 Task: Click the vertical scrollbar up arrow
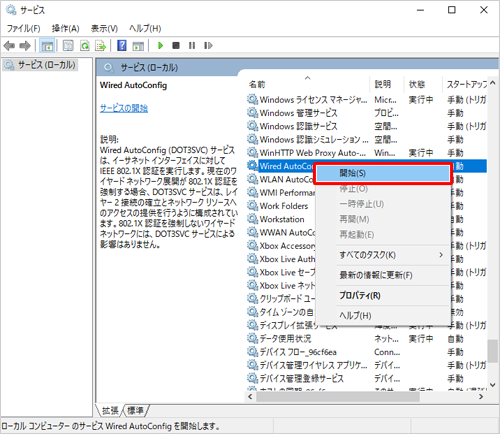click(493, 82)
